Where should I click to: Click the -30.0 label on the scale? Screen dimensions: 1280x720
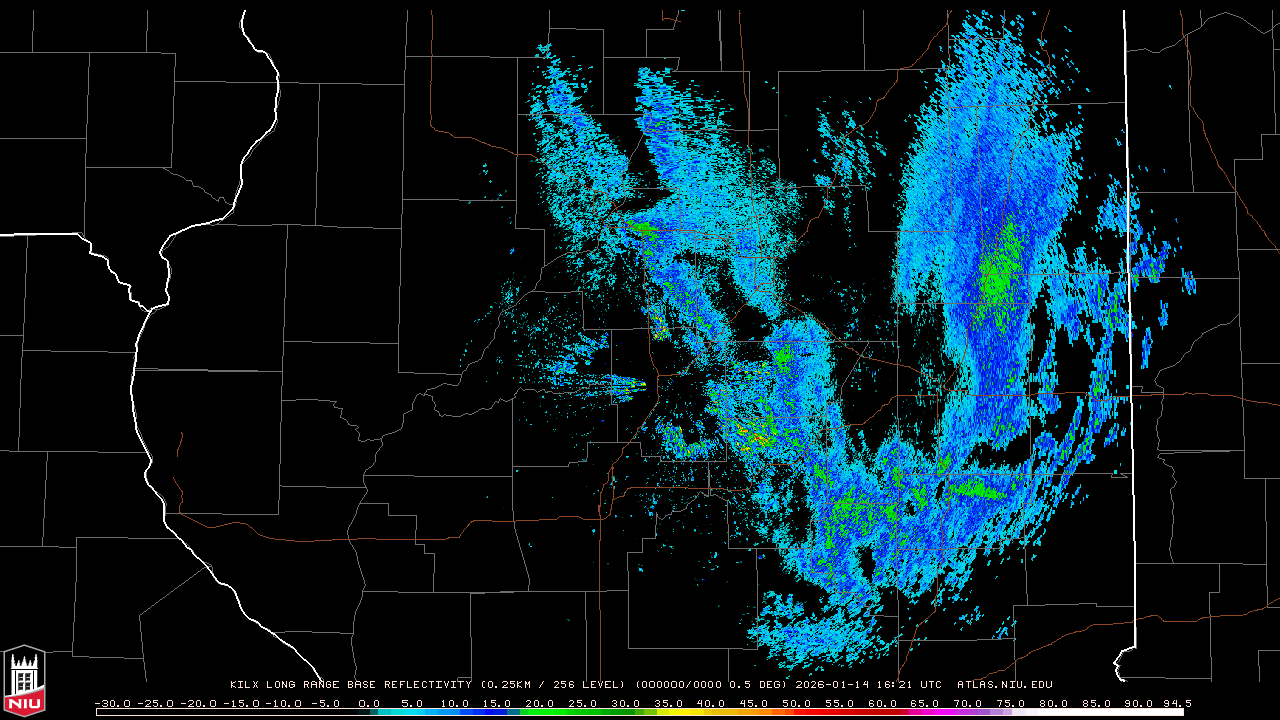(112, 703)
